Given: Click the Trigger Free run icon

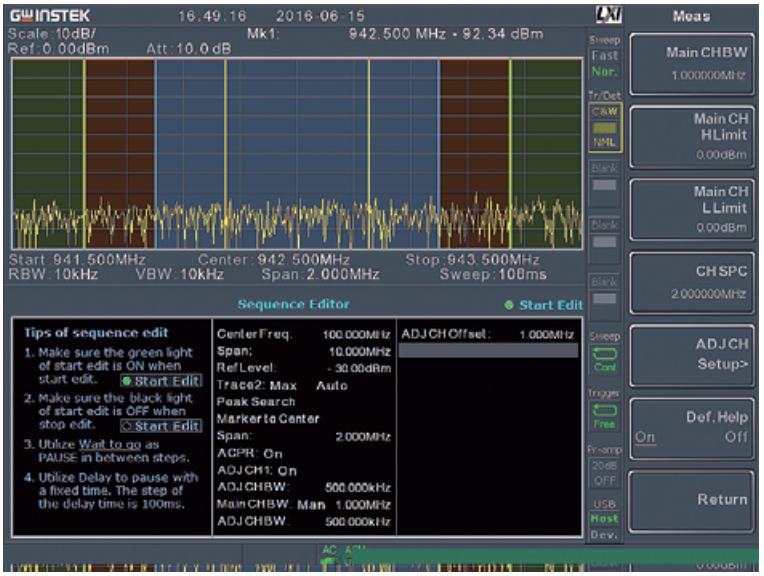Looking at the screenshot, I should tap(605, 416).
